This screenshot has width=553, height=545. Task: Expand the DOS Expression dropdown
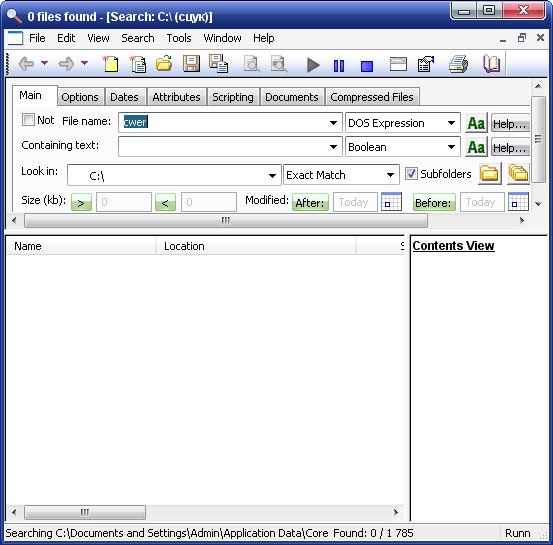451,123
